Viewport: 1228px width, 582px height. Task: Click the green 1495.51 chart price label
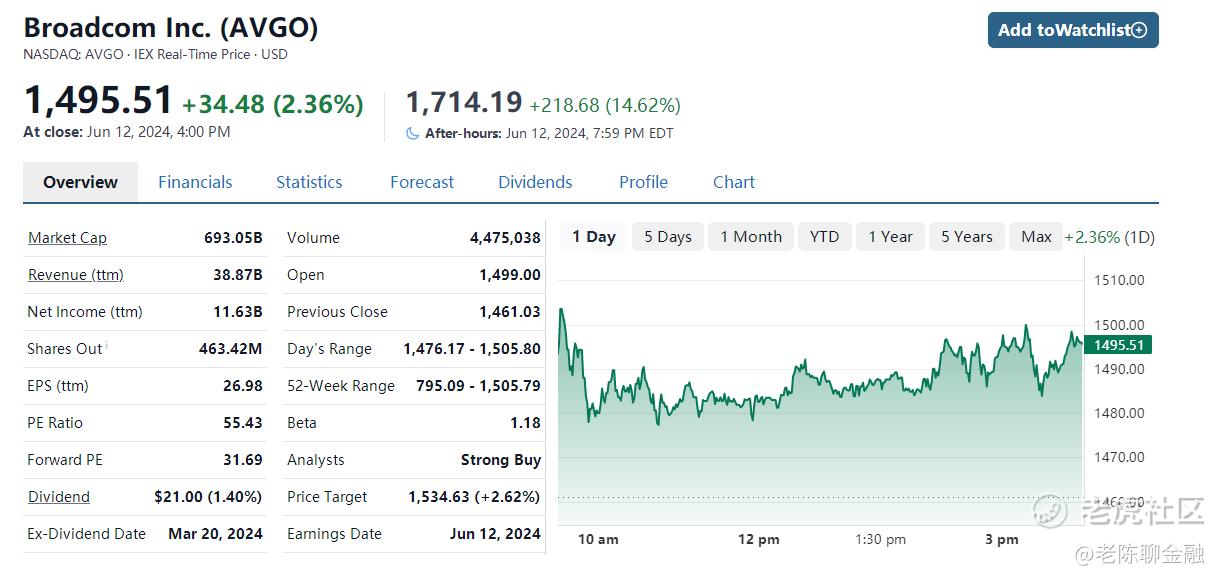point(1122,345)
